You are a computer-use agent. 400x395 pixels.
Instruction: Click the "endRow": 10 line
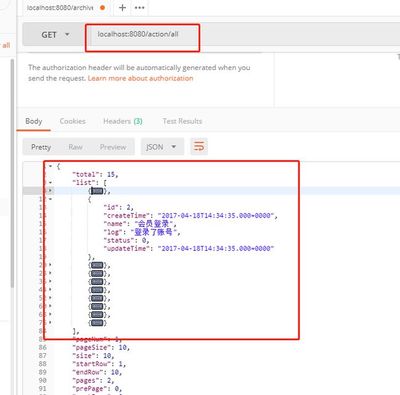(x=97, y=372)
